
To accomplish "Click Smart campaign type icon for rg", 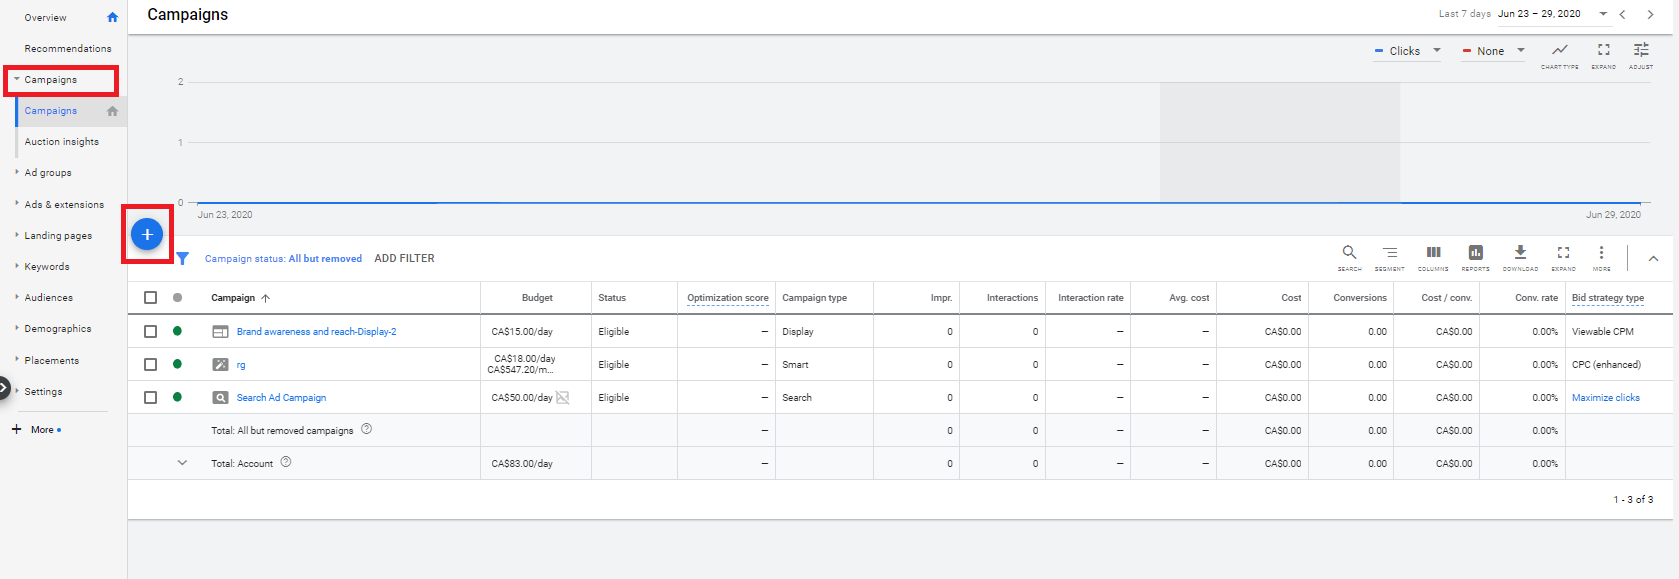I will pyautogui.click(x=220, y=365).
